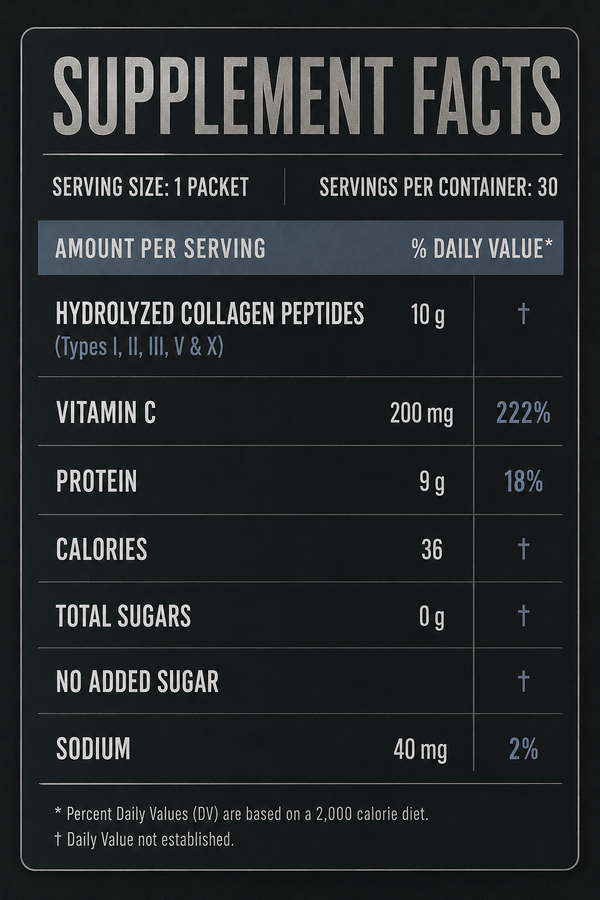Screen dimensions: 600x900
Task: Select the Serving Size: 1 Packet text
Action: point(150,187)
